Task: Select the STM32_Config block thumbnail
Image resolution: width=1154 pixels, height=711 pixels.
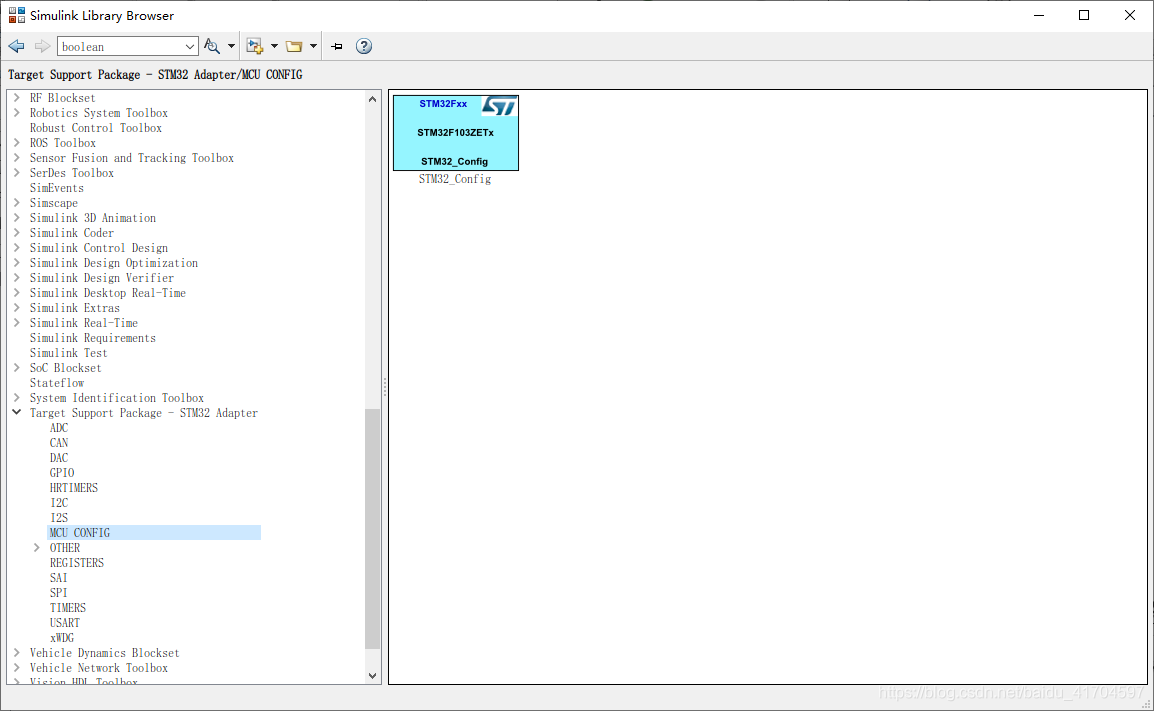Action: pos(455,133)
